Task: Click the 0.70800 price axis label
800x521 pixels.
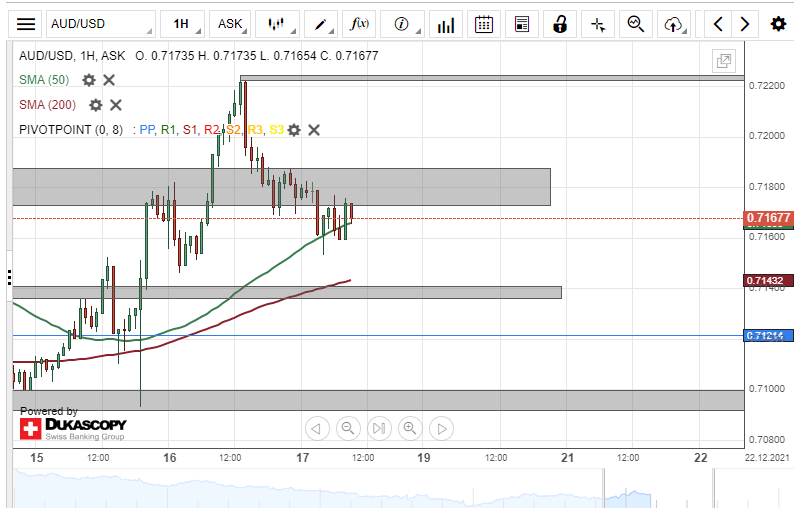Action: pyautogui.click(x=767, y=439)
